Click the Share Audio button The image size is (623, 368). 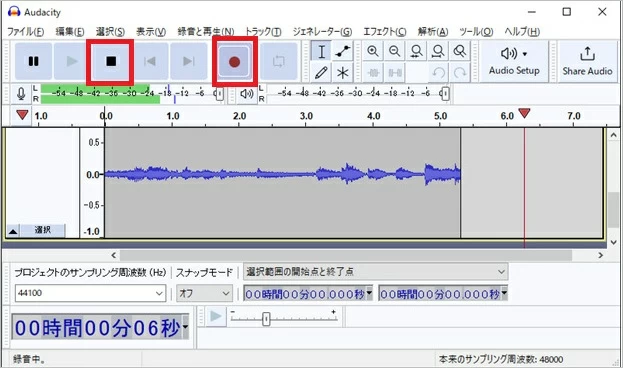(587, 61)
